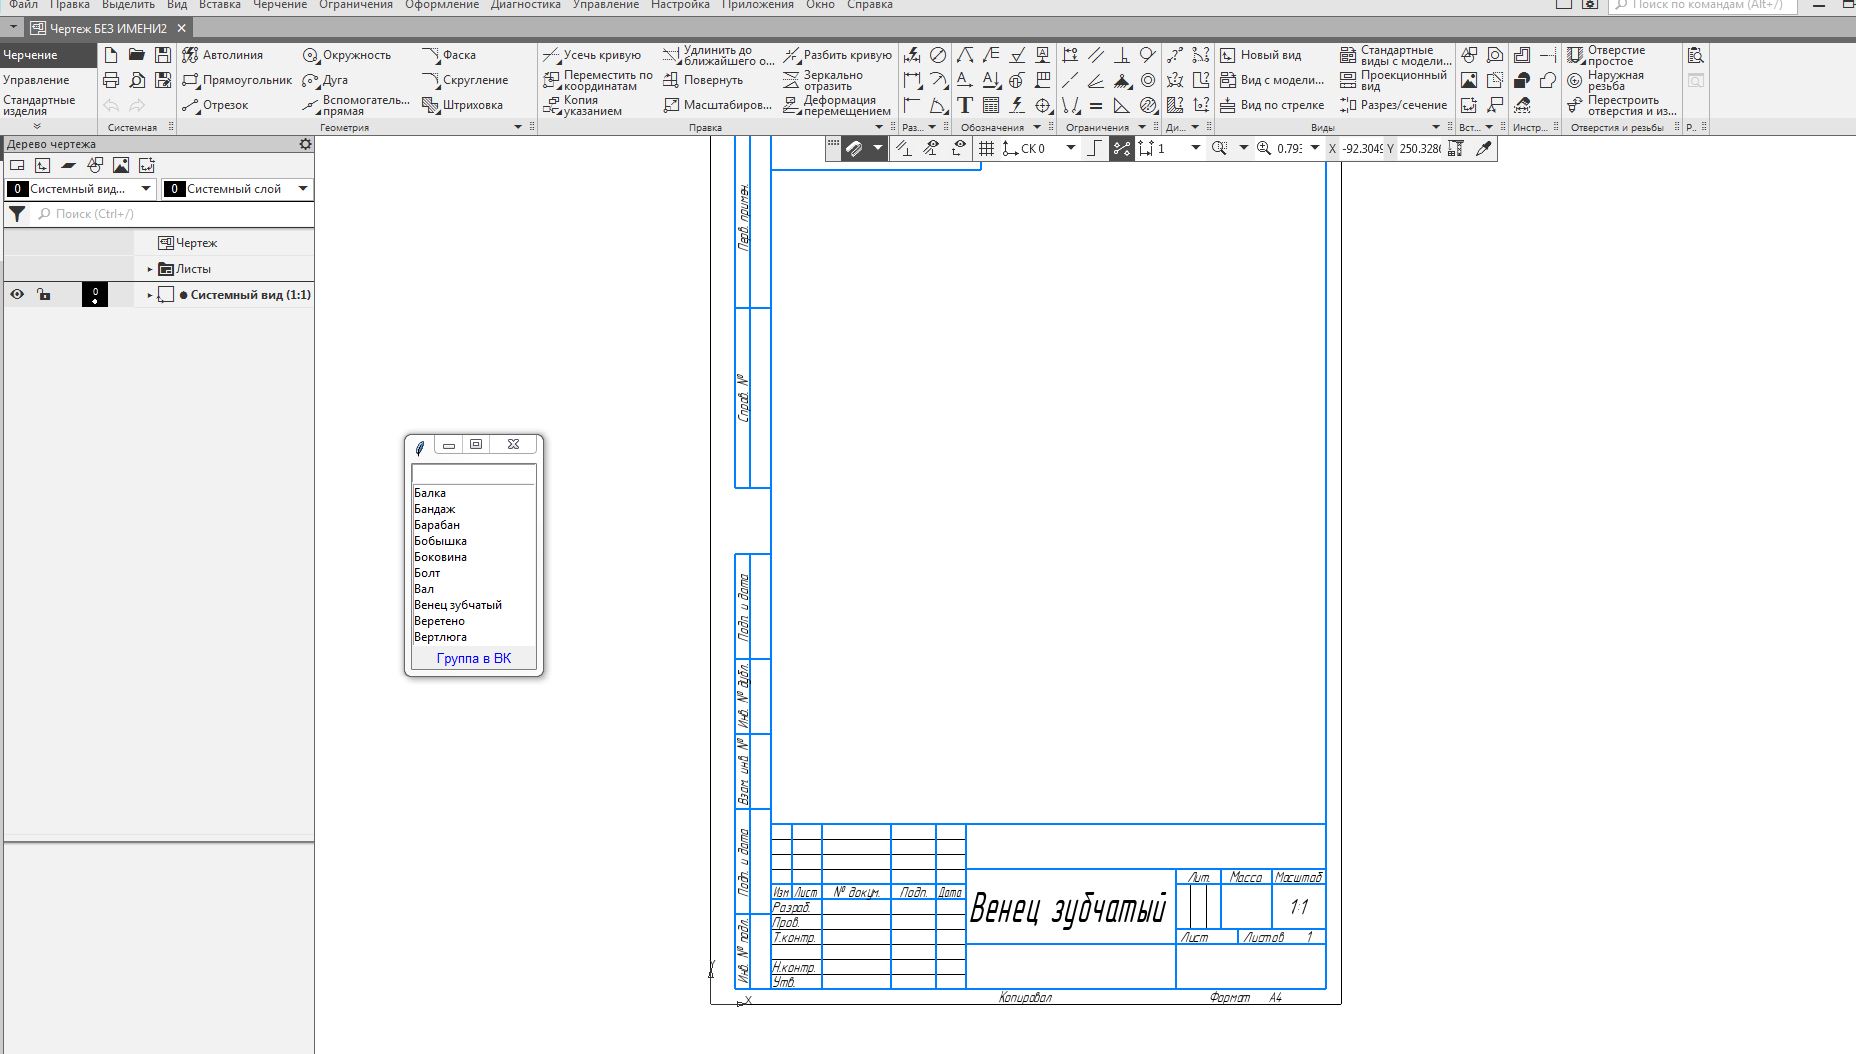This screenshot has width=1856, height=1054.
Task: Toggle the lock icon for Системный вид
Action: [x=43, y=294]
